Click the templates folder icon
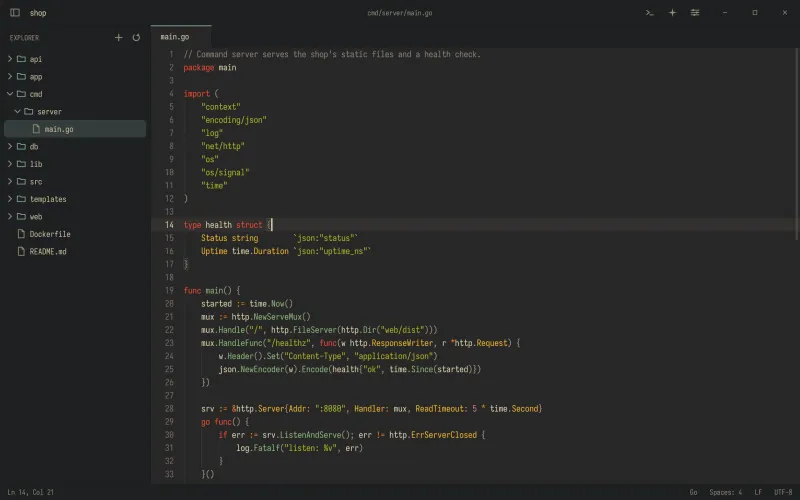Viewport: 800px width, 500px height. pos(21,199)
